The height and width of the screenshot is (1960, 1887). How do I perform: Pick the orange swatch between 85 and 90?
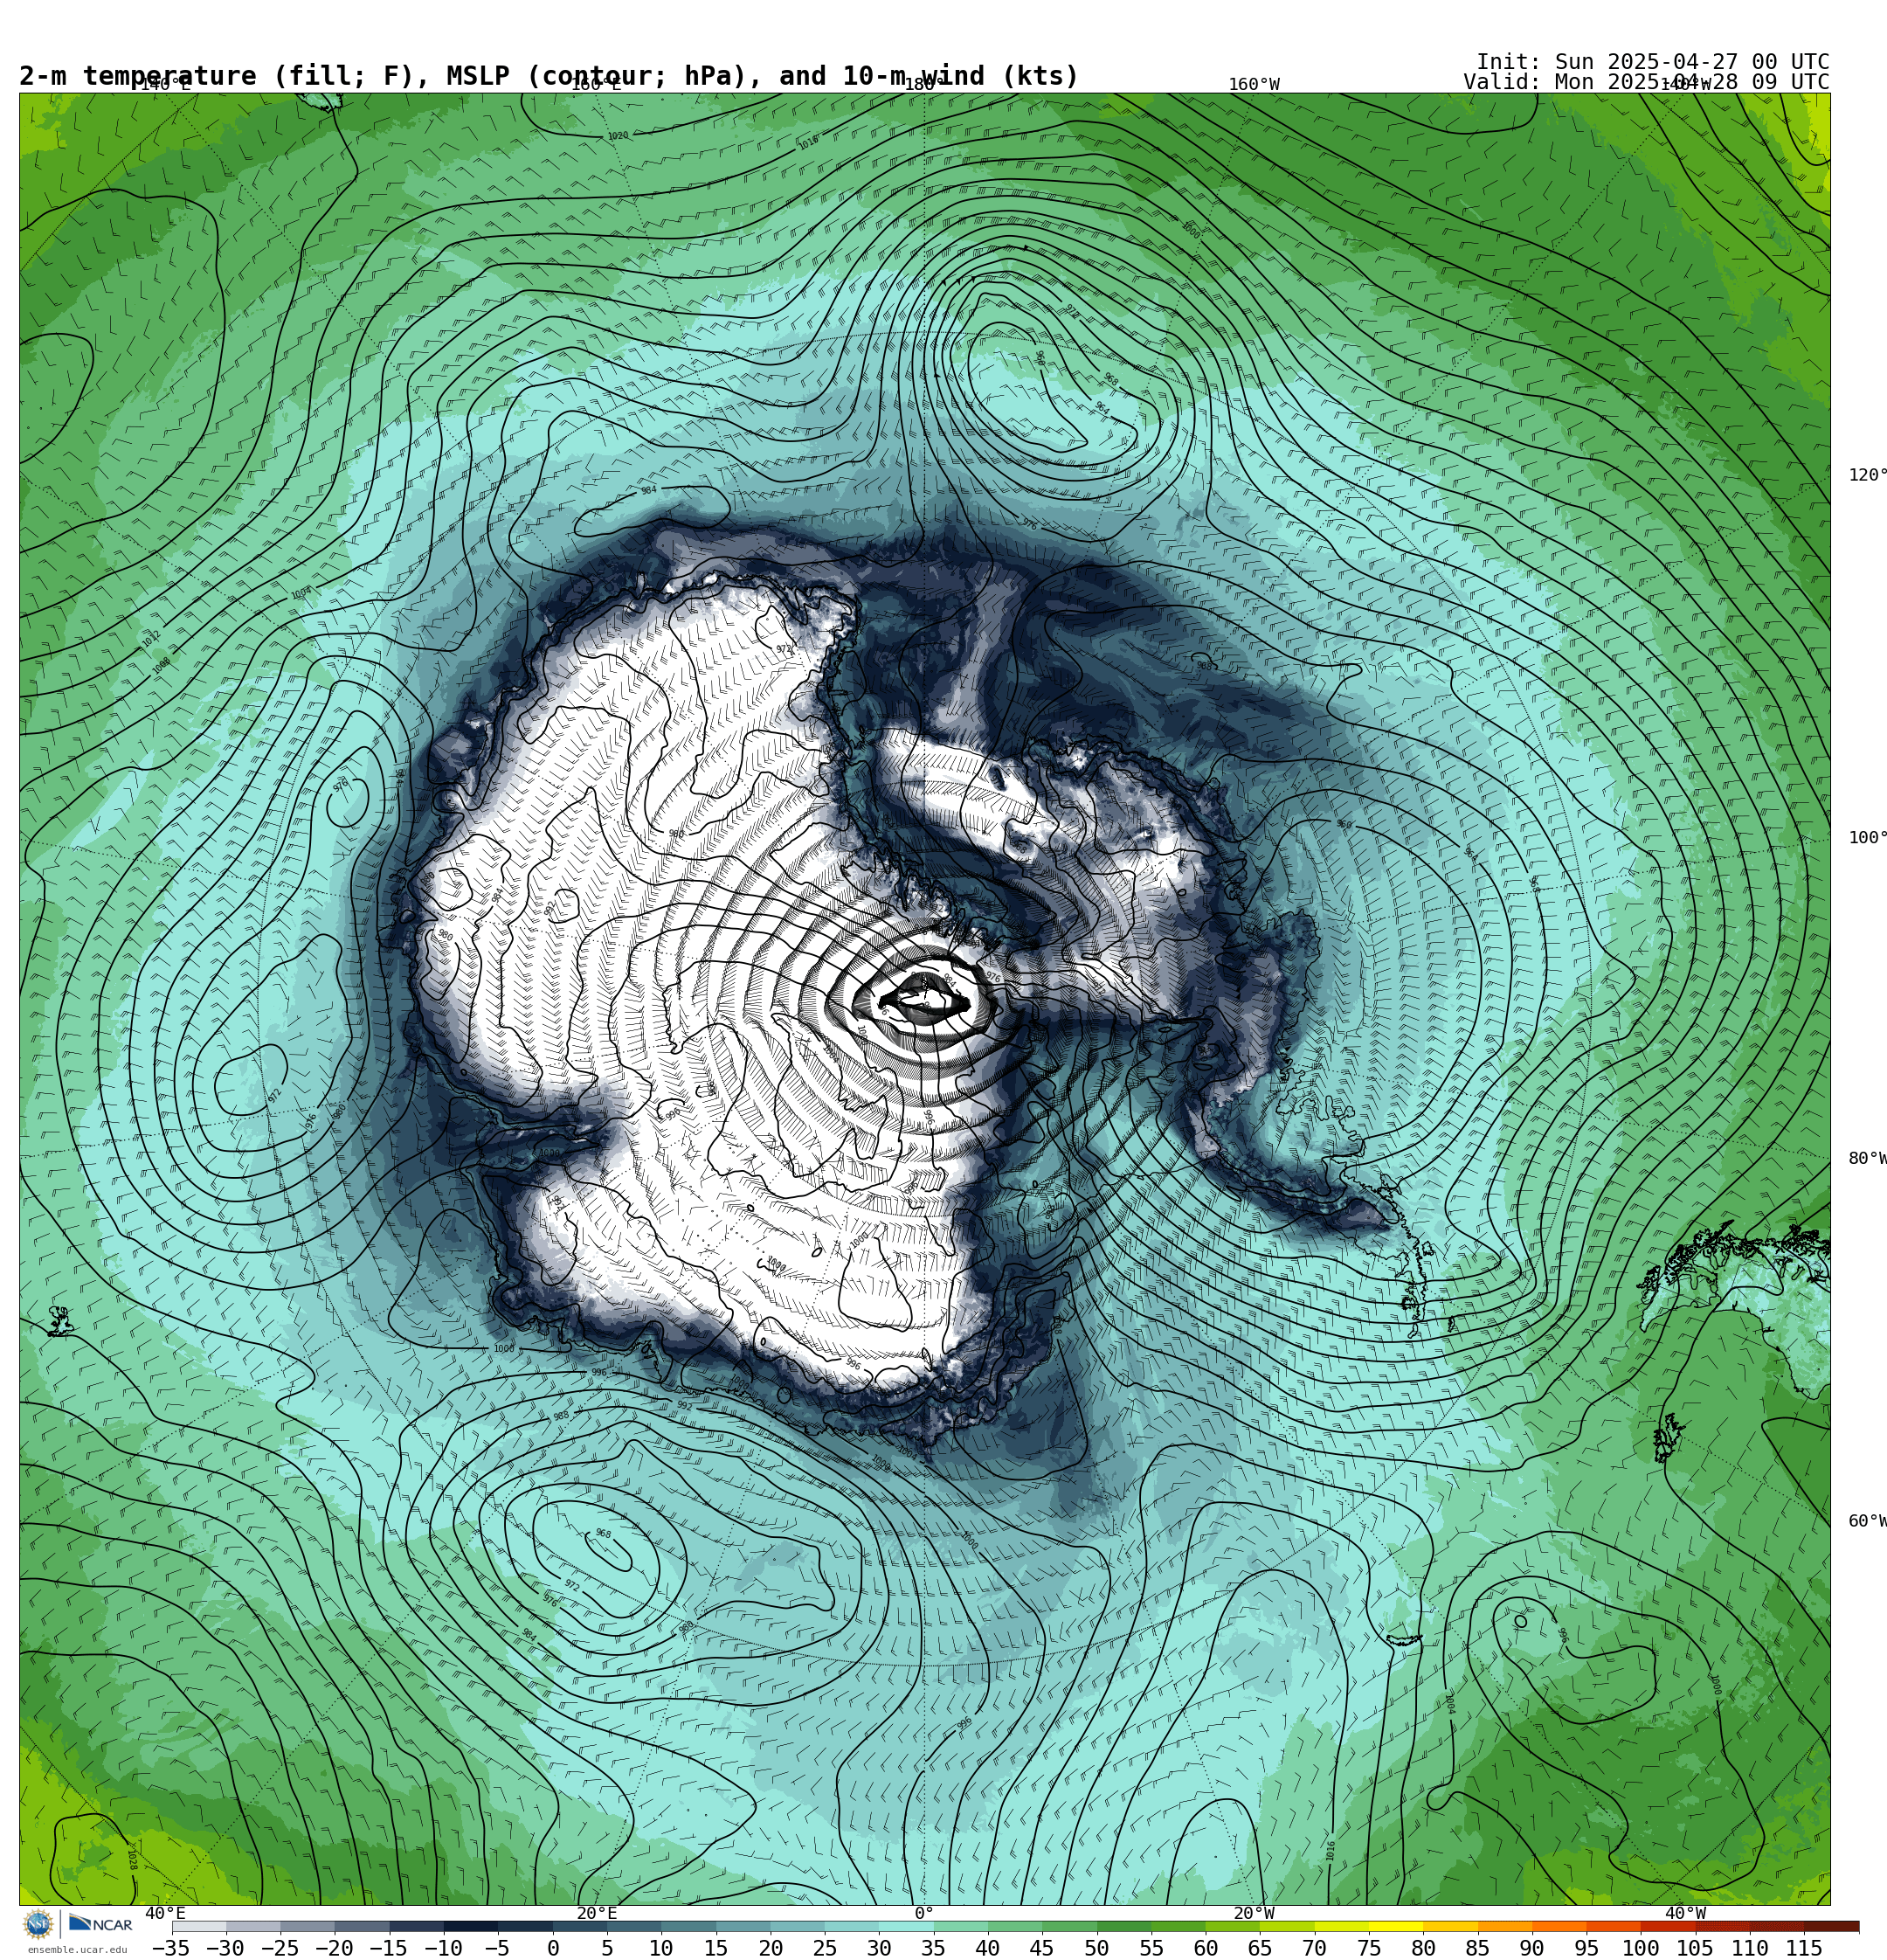pos(1506,1927)
